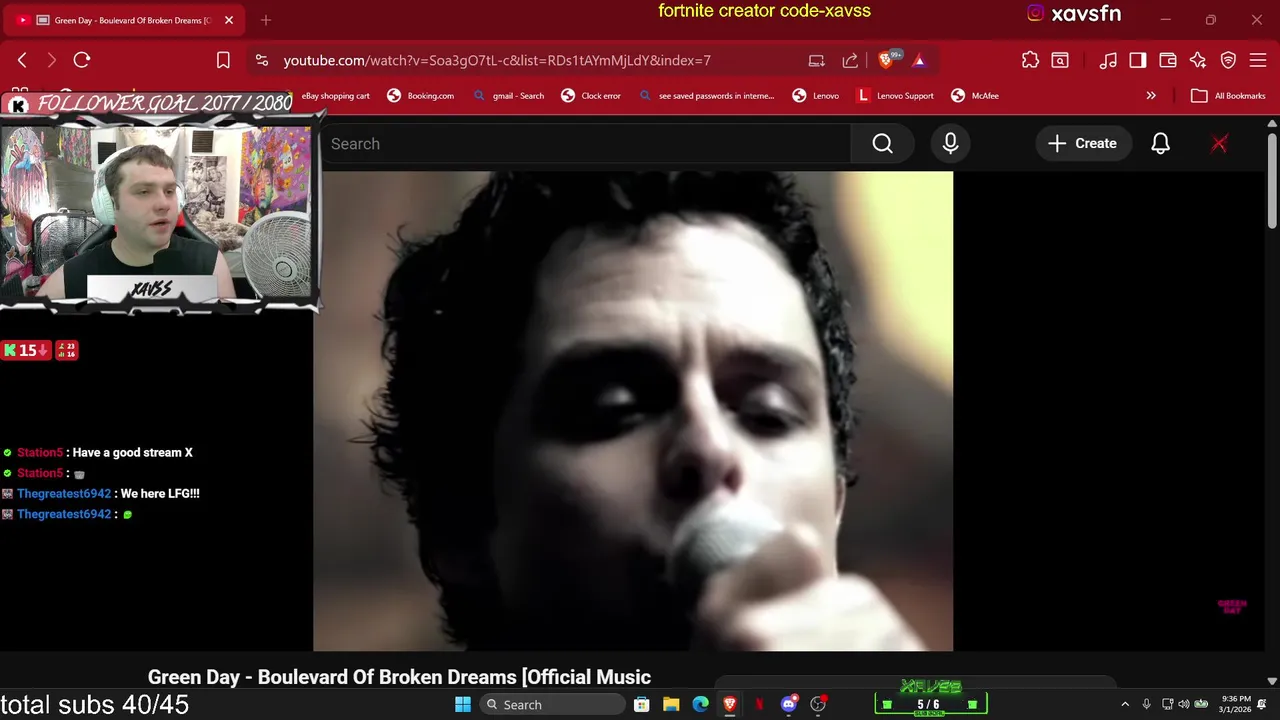Search YouTube with the magnifier button

point(882,144)
